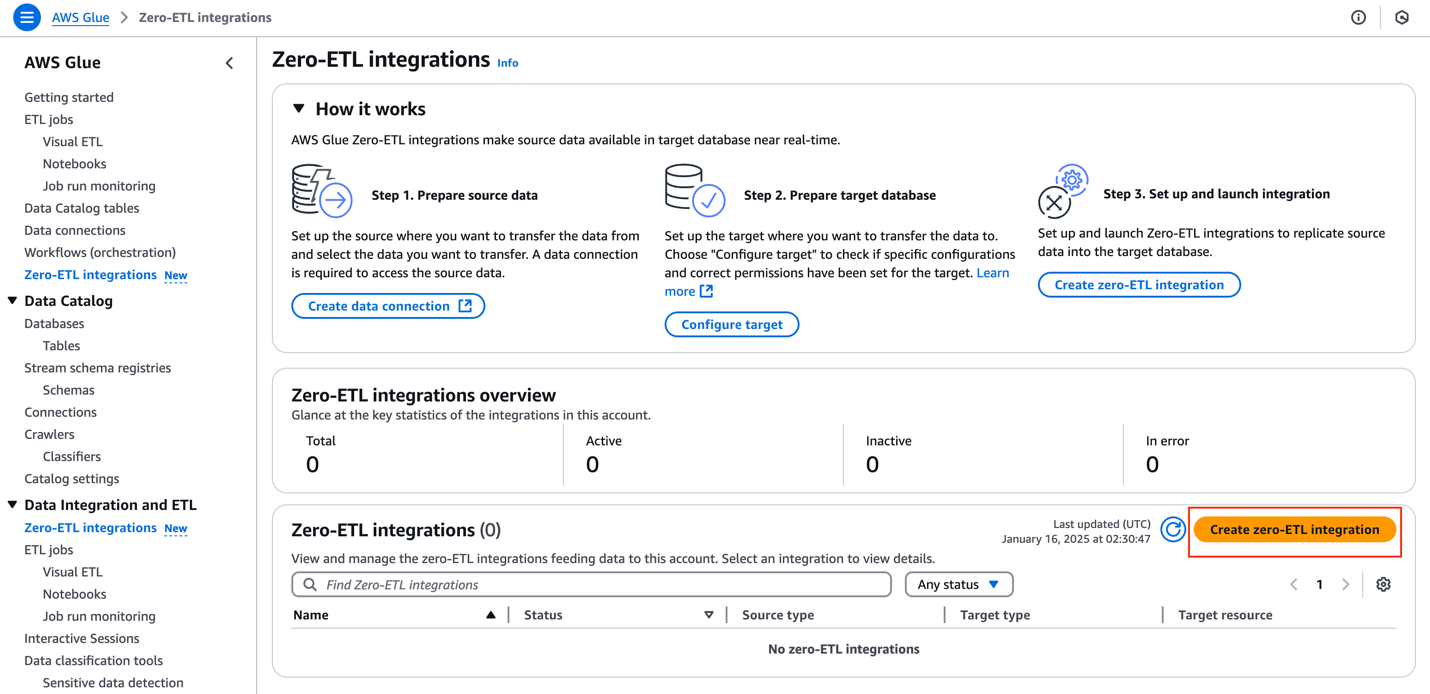Click the orange Create zero-ETL integration button
The width and height of the screenshot is (1430, 694).
(1294, 530)
